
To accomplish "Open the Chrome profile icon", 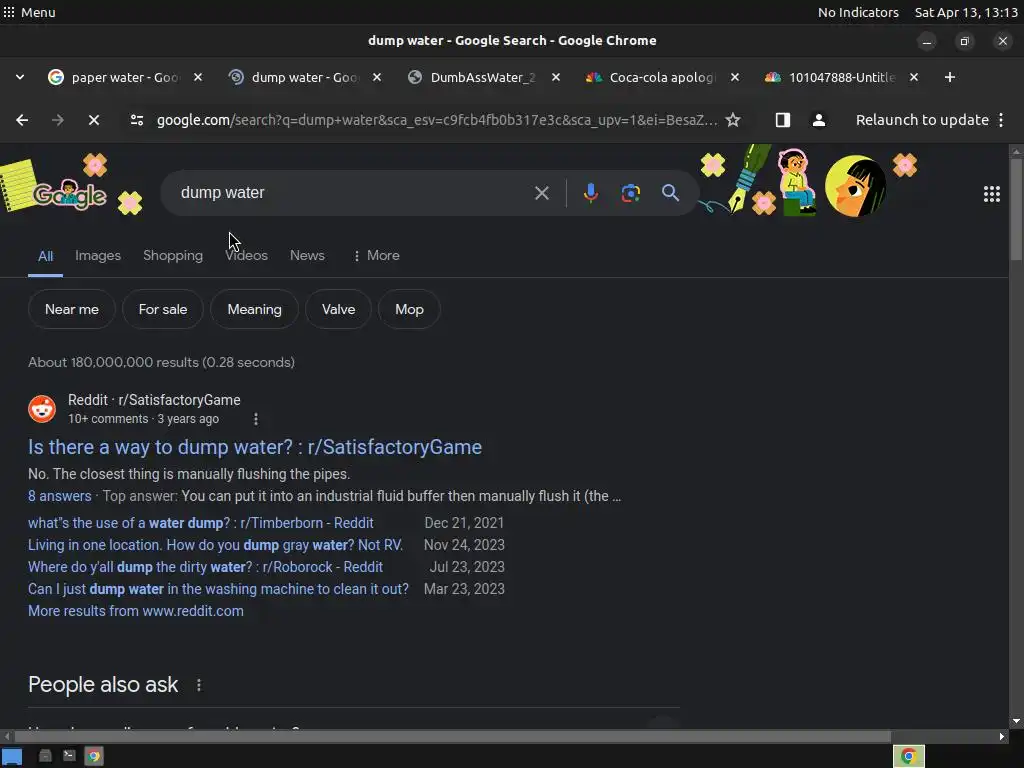I will point(818,120).
